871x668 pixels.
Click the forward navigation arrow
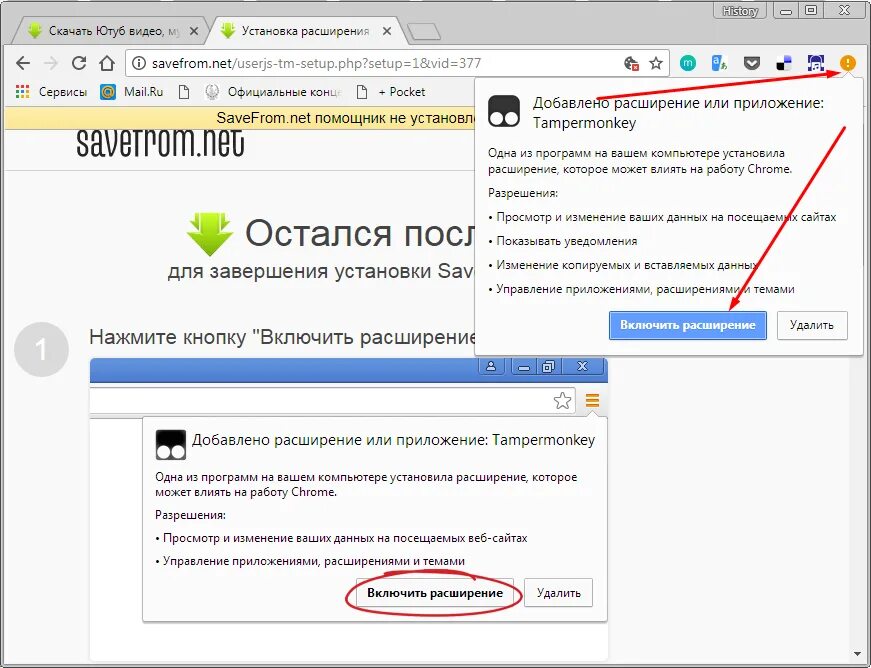click(x=51, y=63)
